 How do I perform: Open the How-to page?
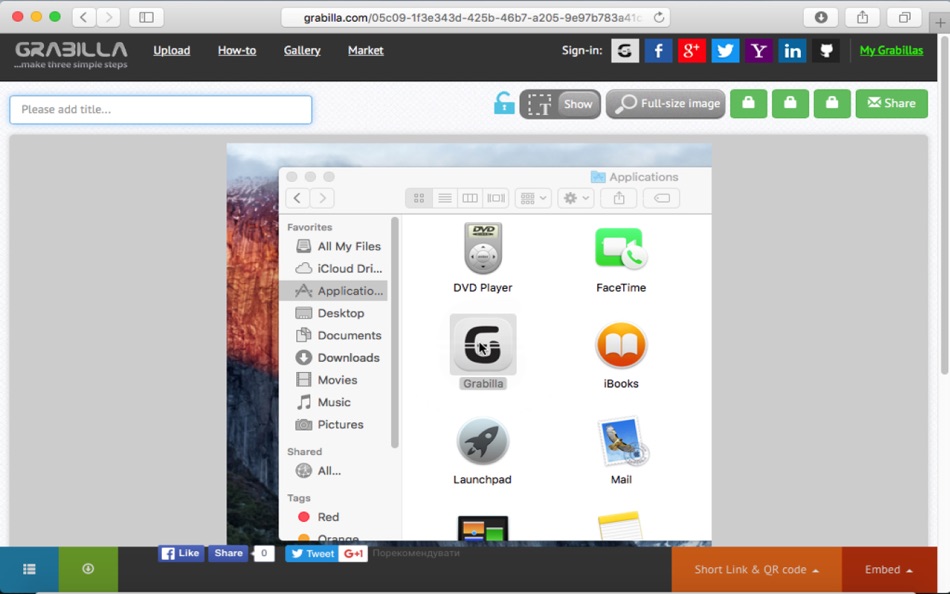point(237,50)
